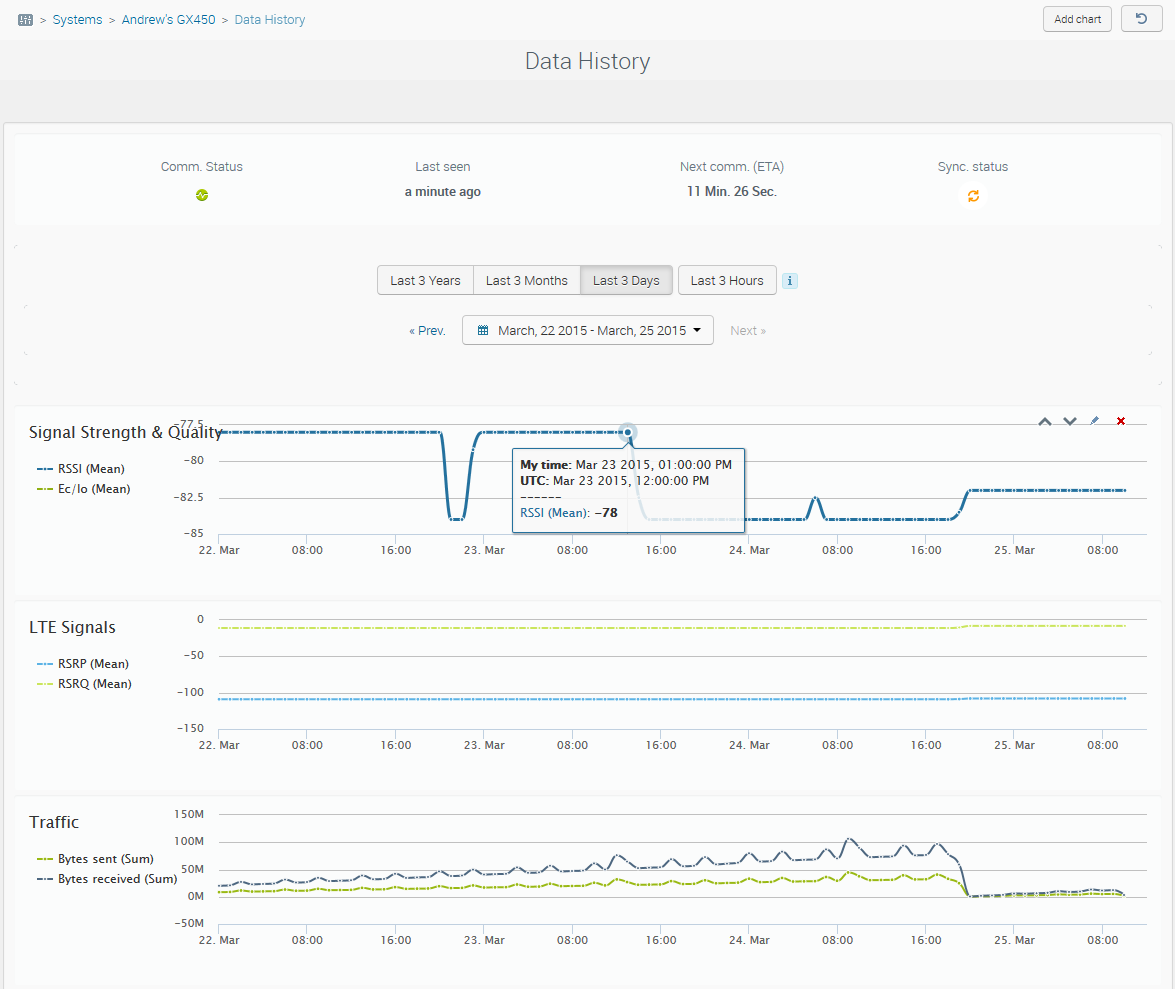
Task: Toggle Ec/Io (Mean) series visibility
Action: coord(90,488)
